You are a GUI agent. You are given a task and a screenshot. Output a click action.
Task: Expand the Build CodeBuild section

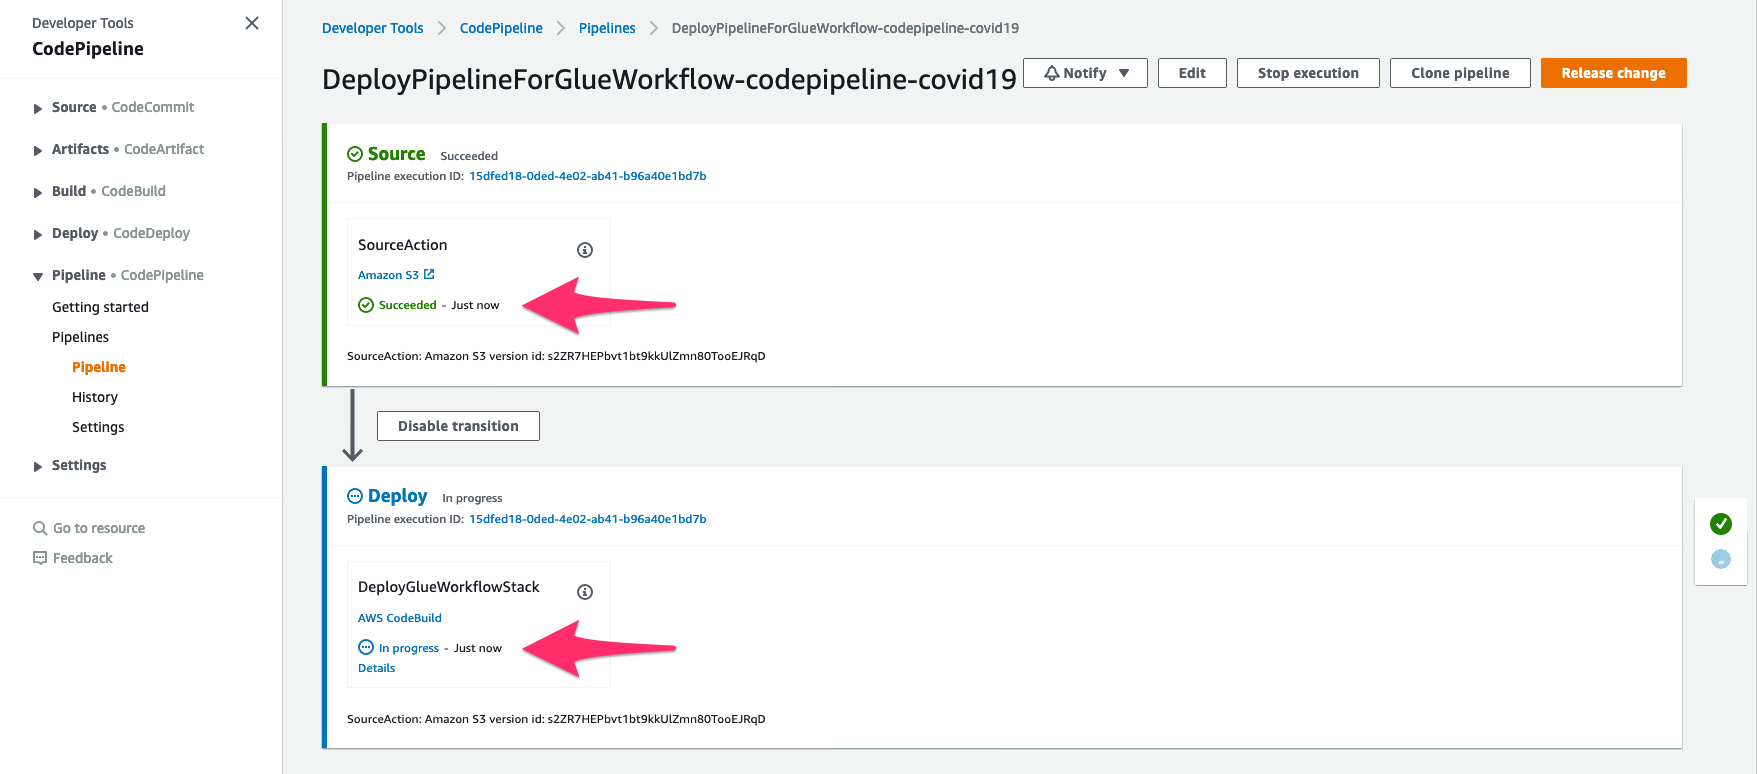pyautogui.click(x=38, y=192)
